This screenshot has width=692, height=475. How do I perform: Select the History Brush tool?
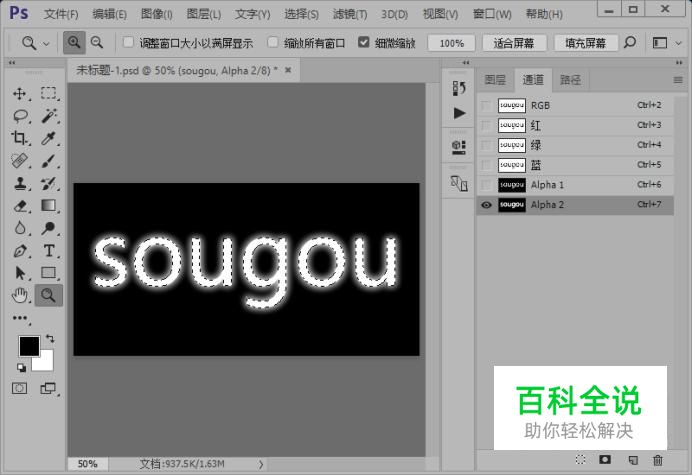coord(49,183)
